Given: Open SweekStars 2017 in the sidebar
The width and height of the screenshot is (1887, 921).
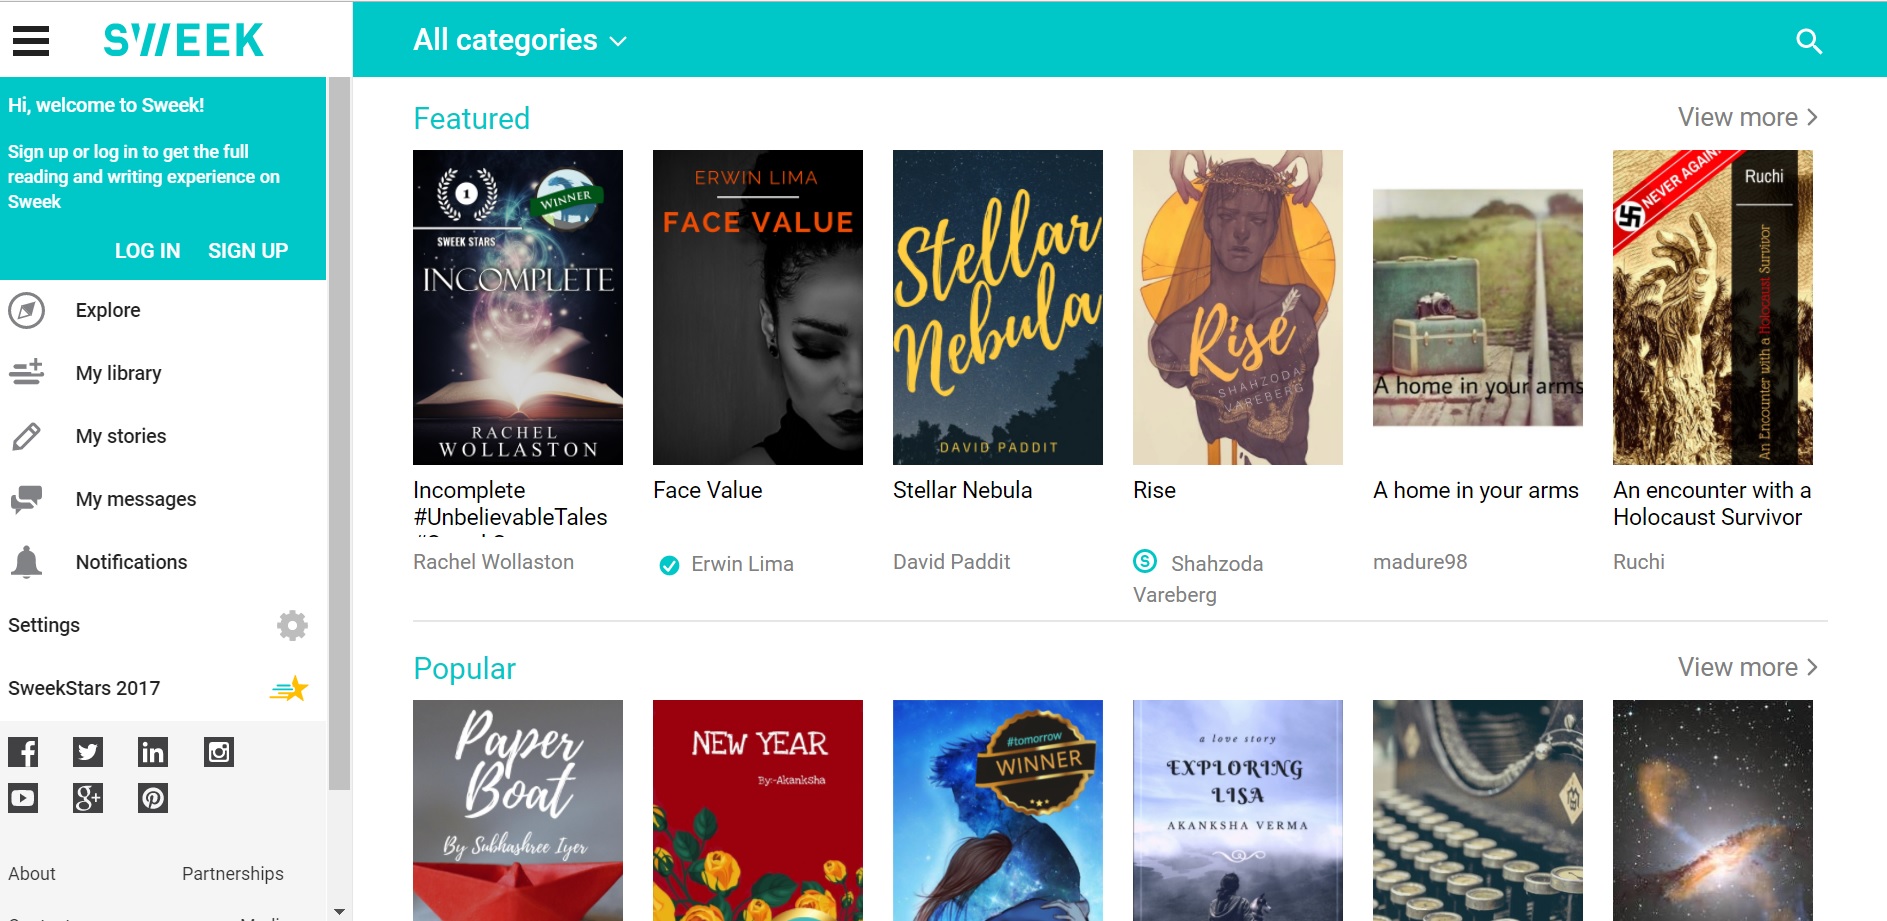Looking at the screenshot, I should pyautogui.click(x=84, y=688).
